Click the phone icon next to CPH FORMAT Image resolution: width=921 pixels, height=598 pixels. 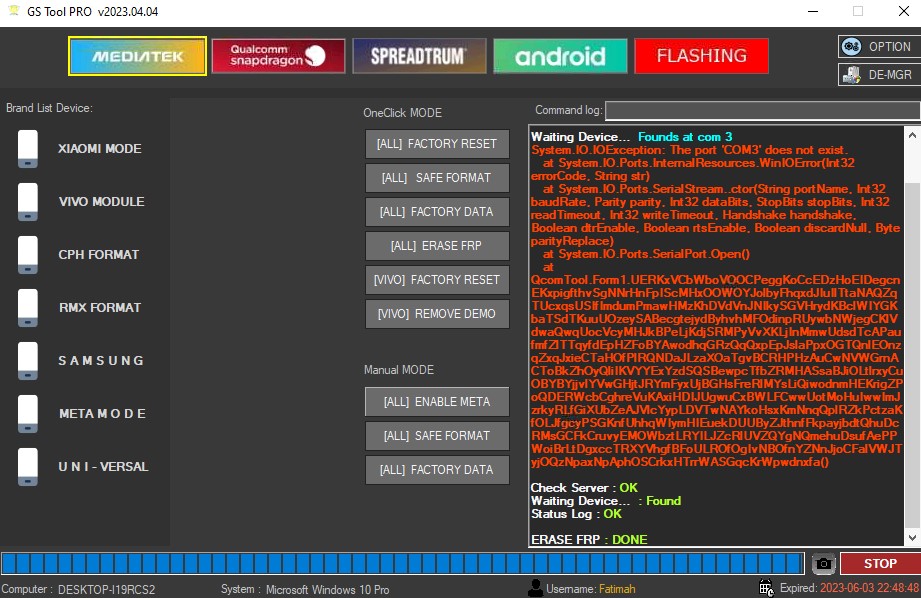(28, 254)
